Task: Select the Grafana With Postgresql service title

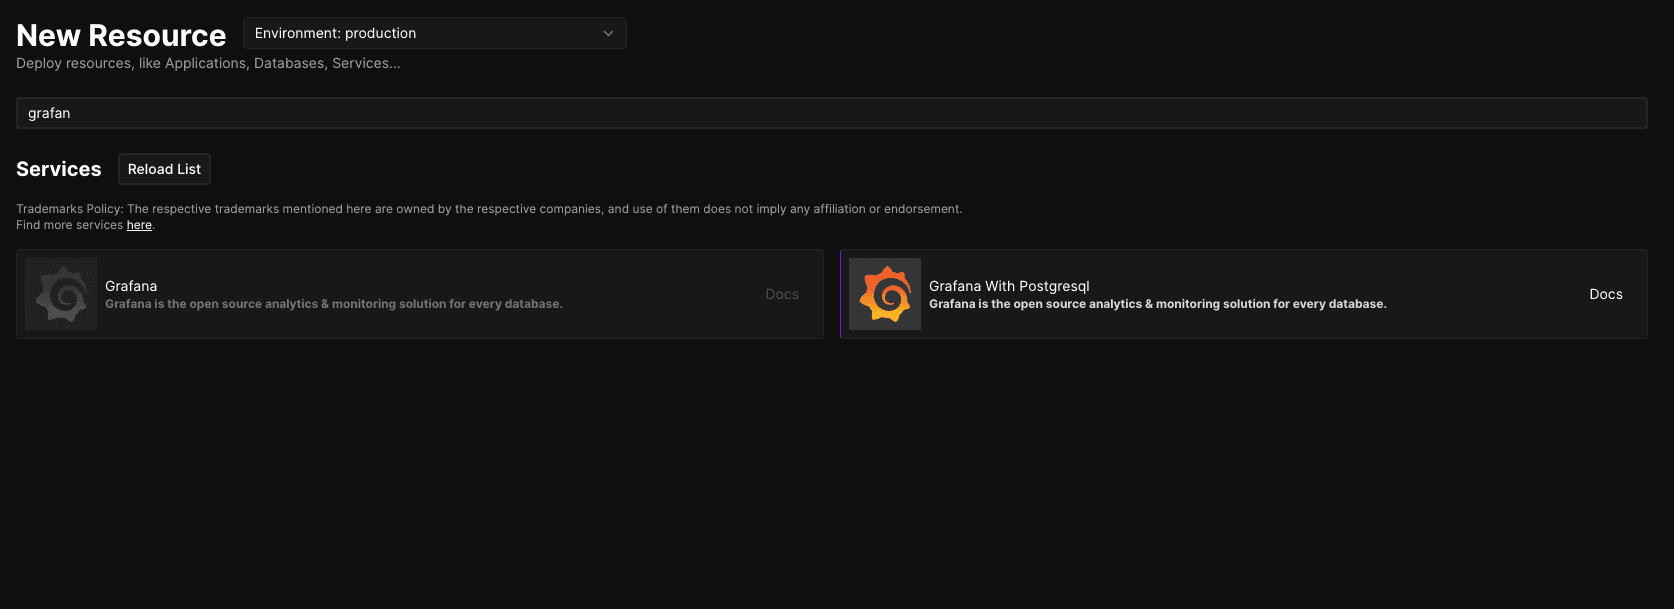Action: [1009, 286]
